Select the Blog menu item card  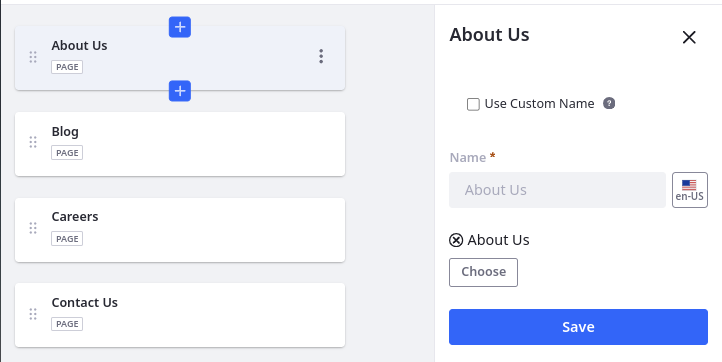coord(180,144)
